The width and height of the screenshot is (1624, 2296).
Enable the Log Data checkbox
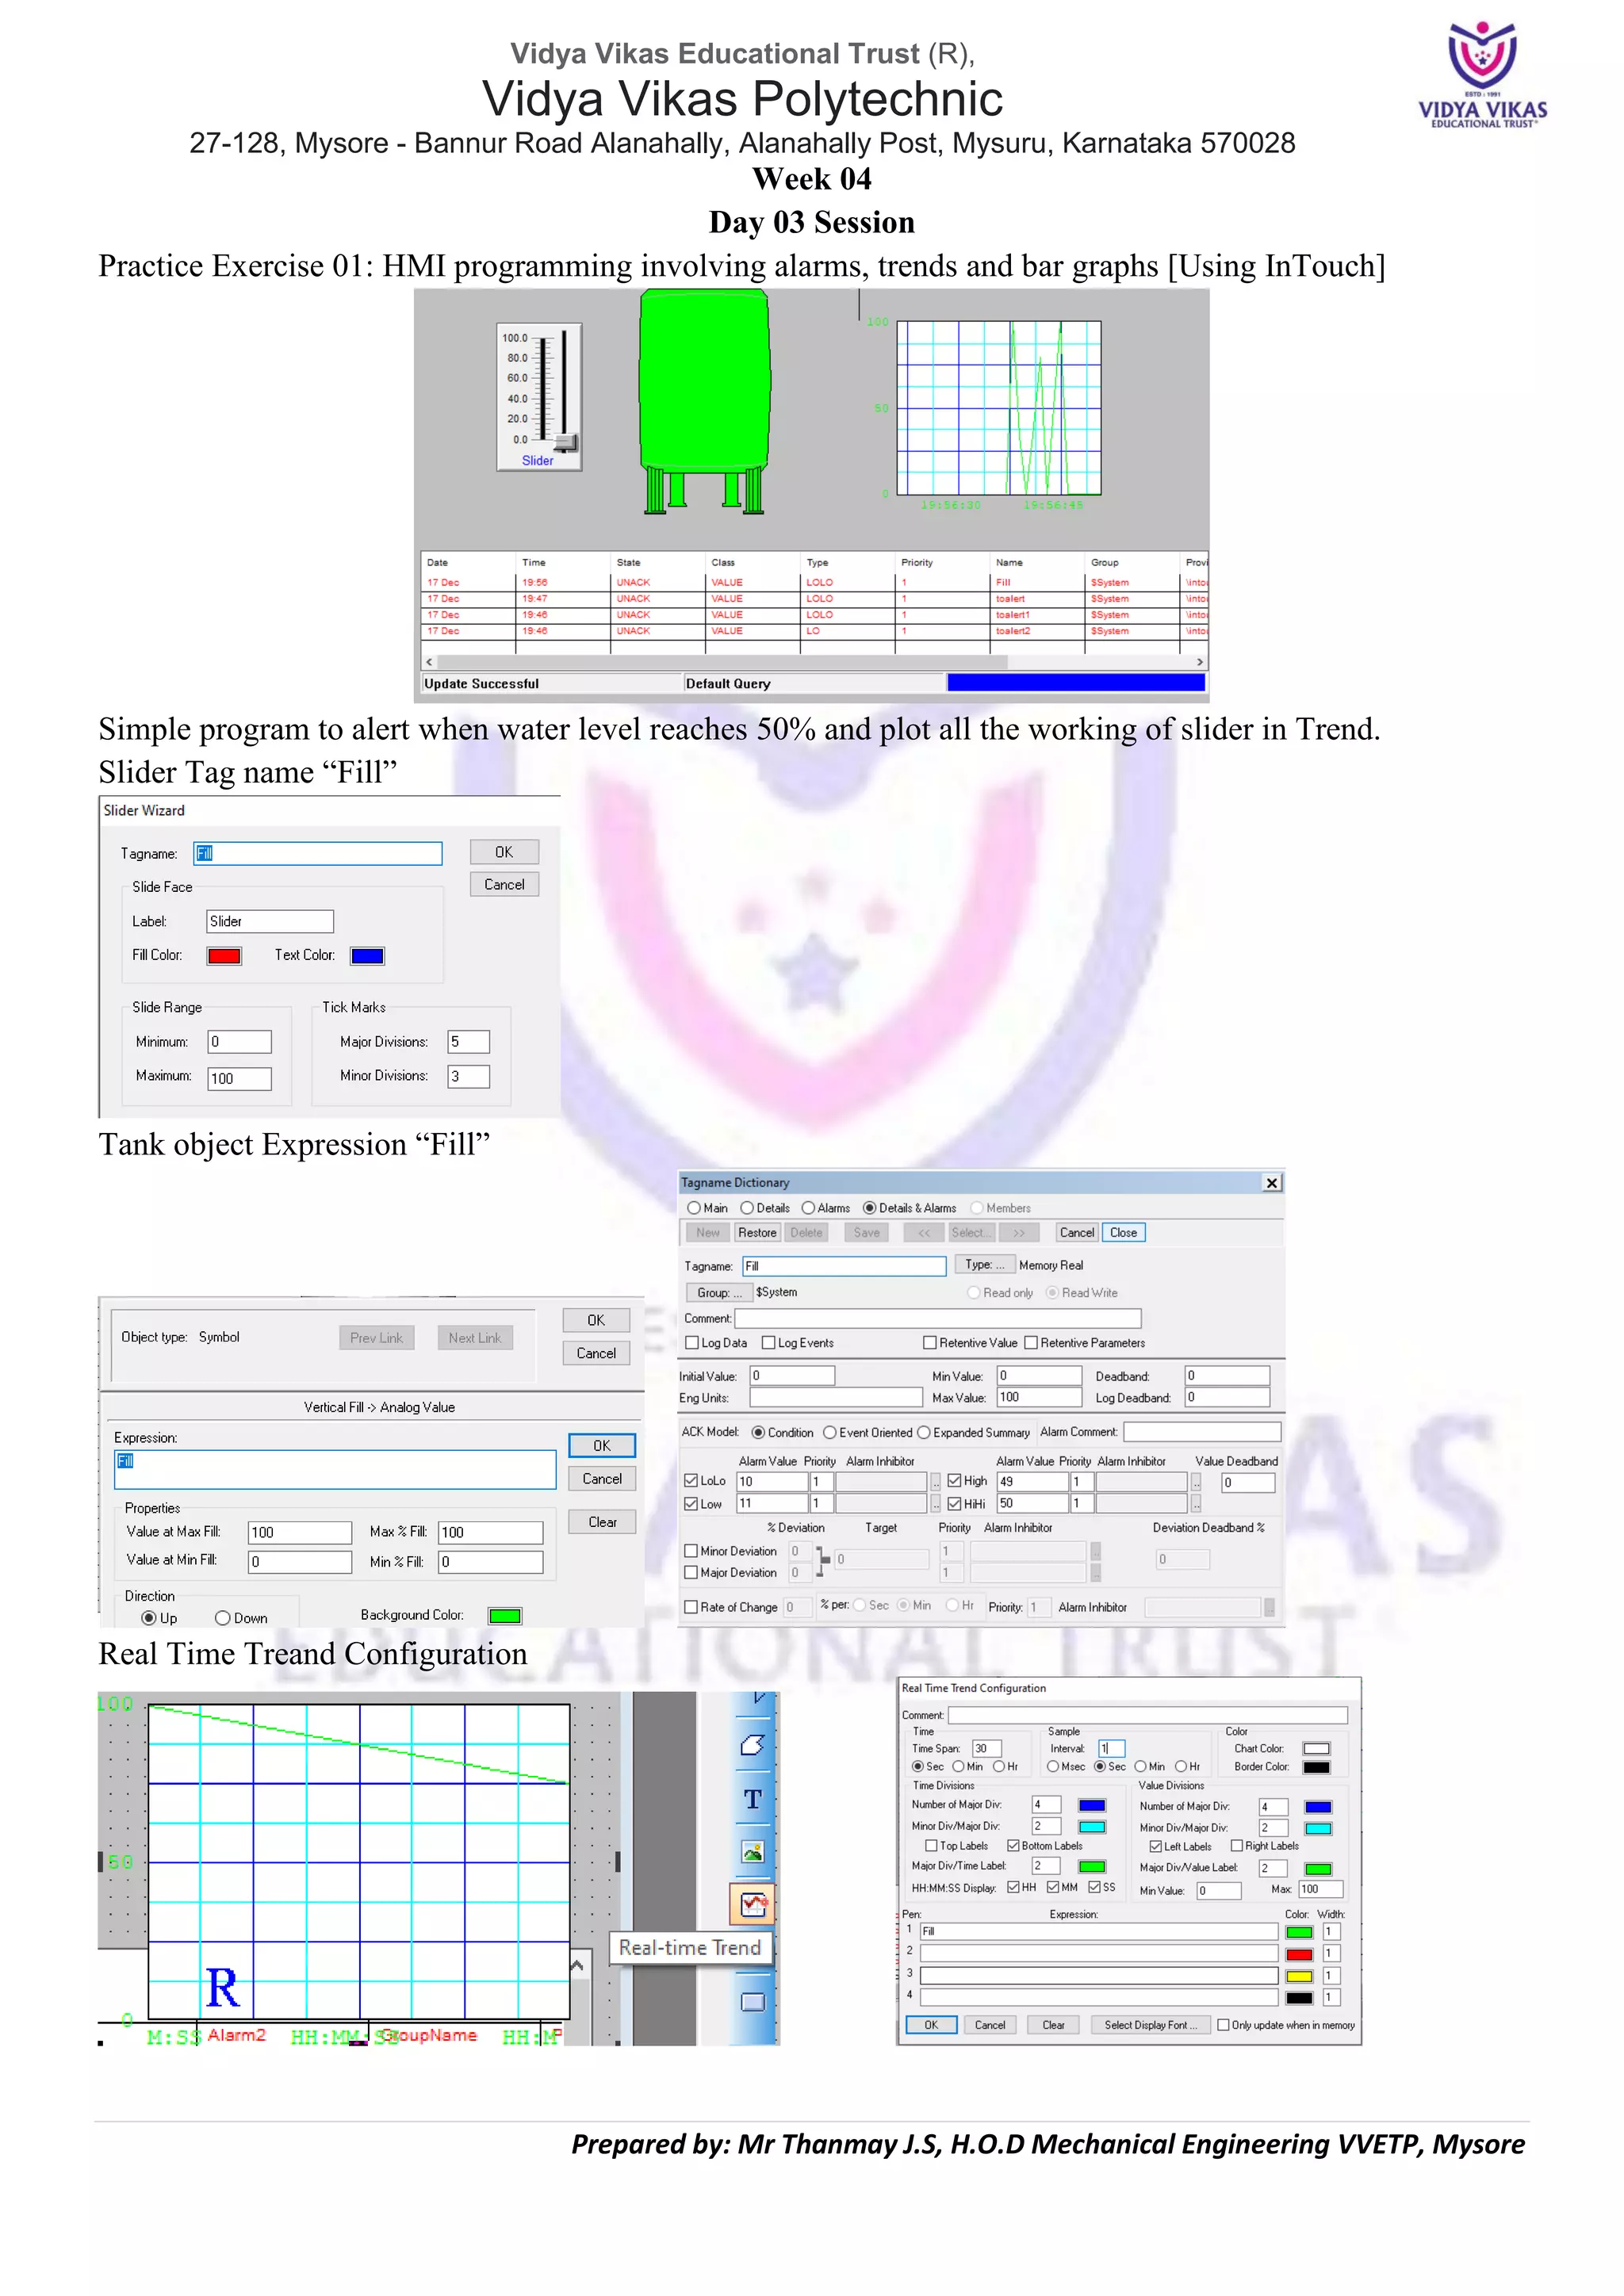692,1343
